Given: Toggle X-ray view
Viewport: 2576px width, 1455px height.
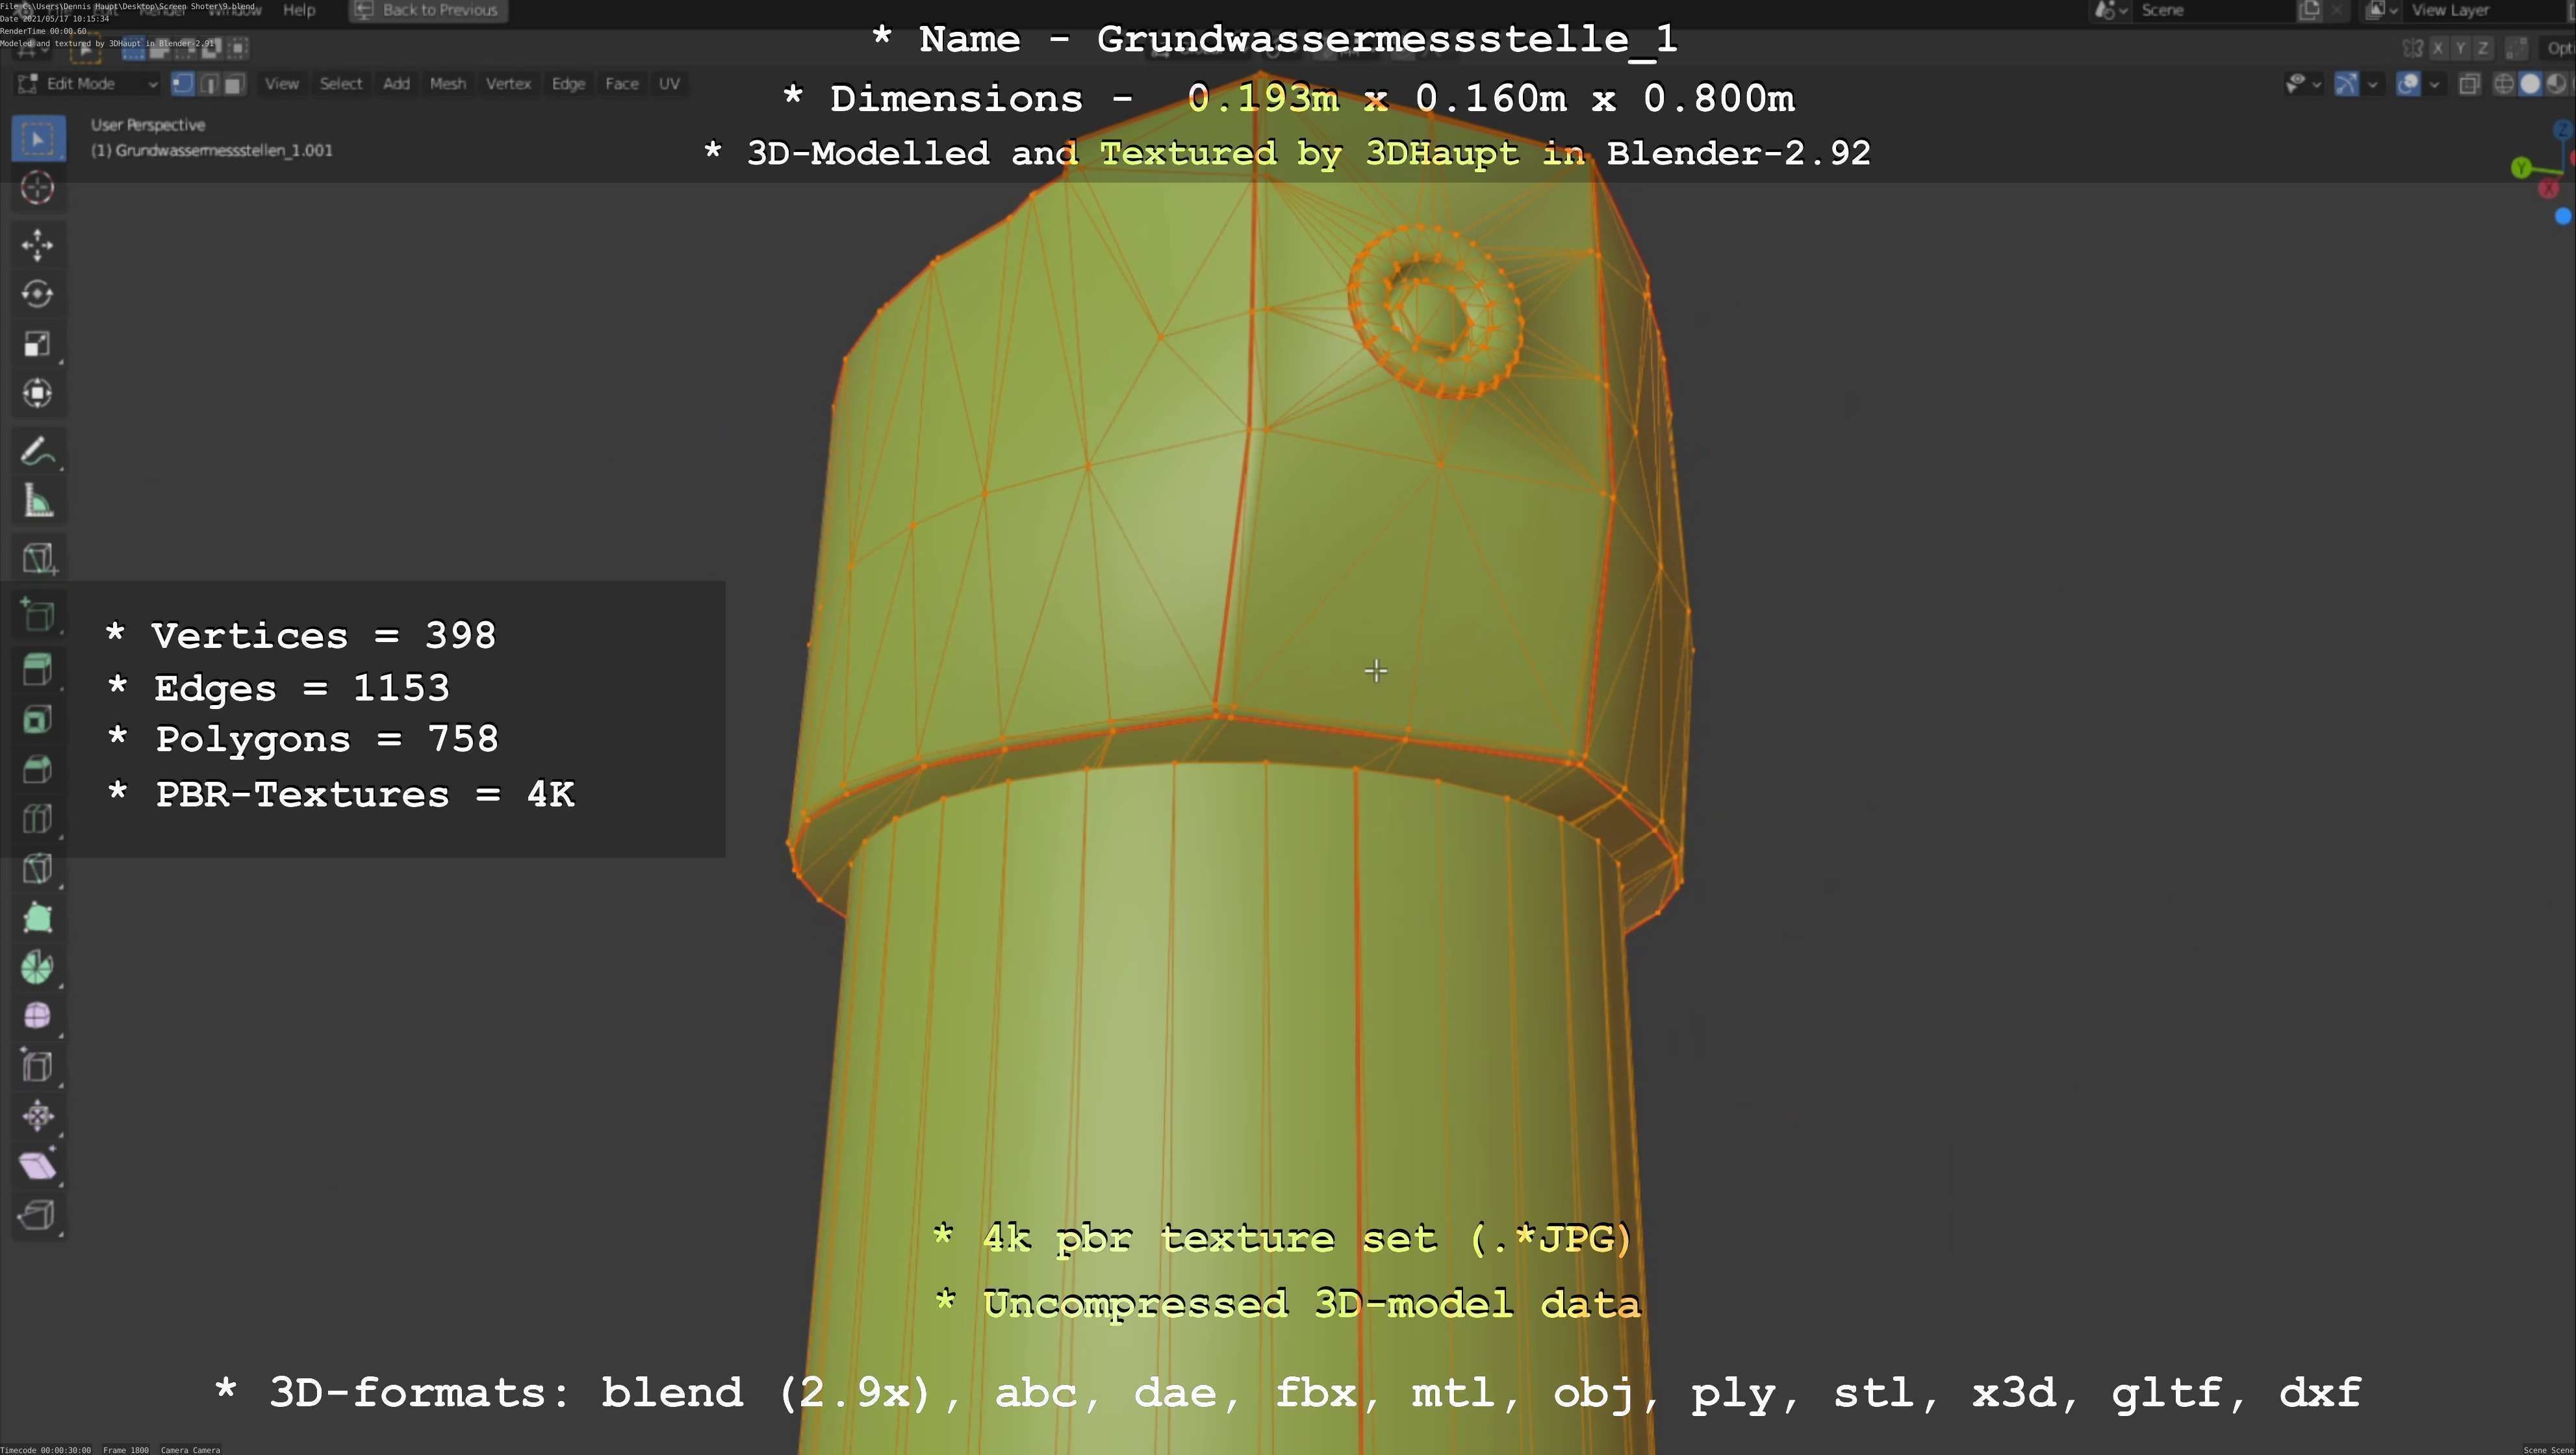Looking at the screenshot, I should coord(2469,84).
